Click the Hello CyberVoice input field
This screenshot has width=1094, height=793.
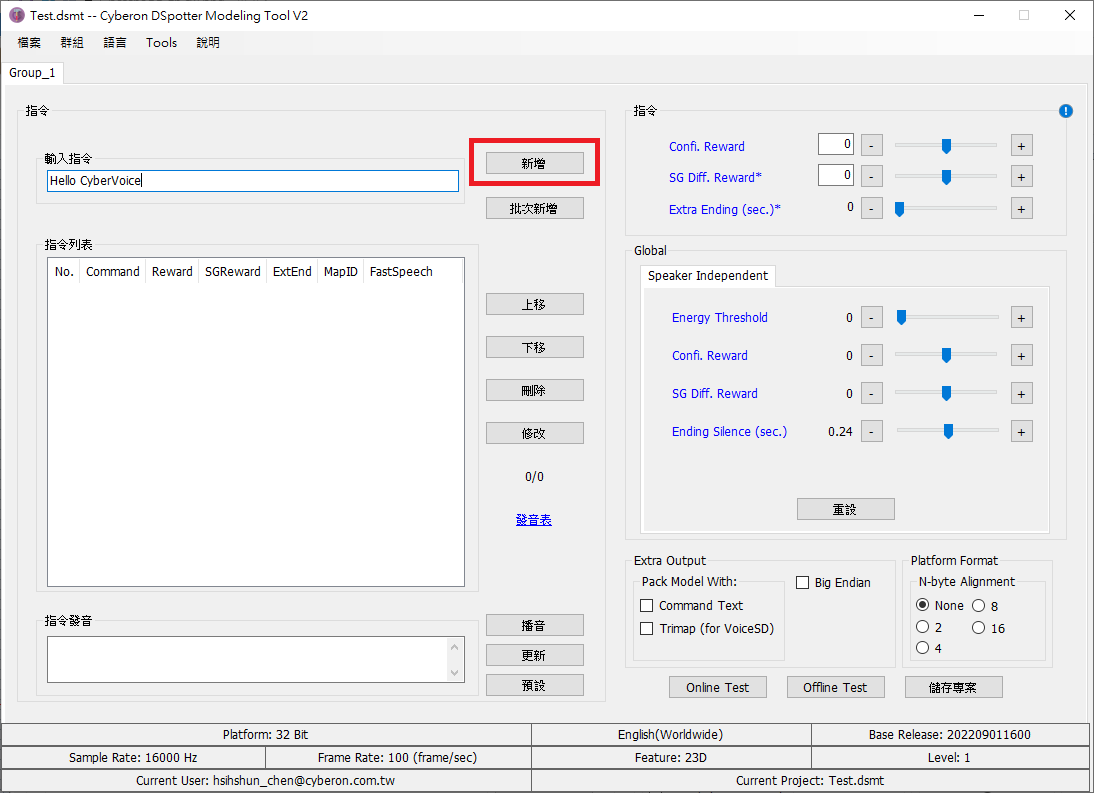pyautogui.click(x=252, y=181)
